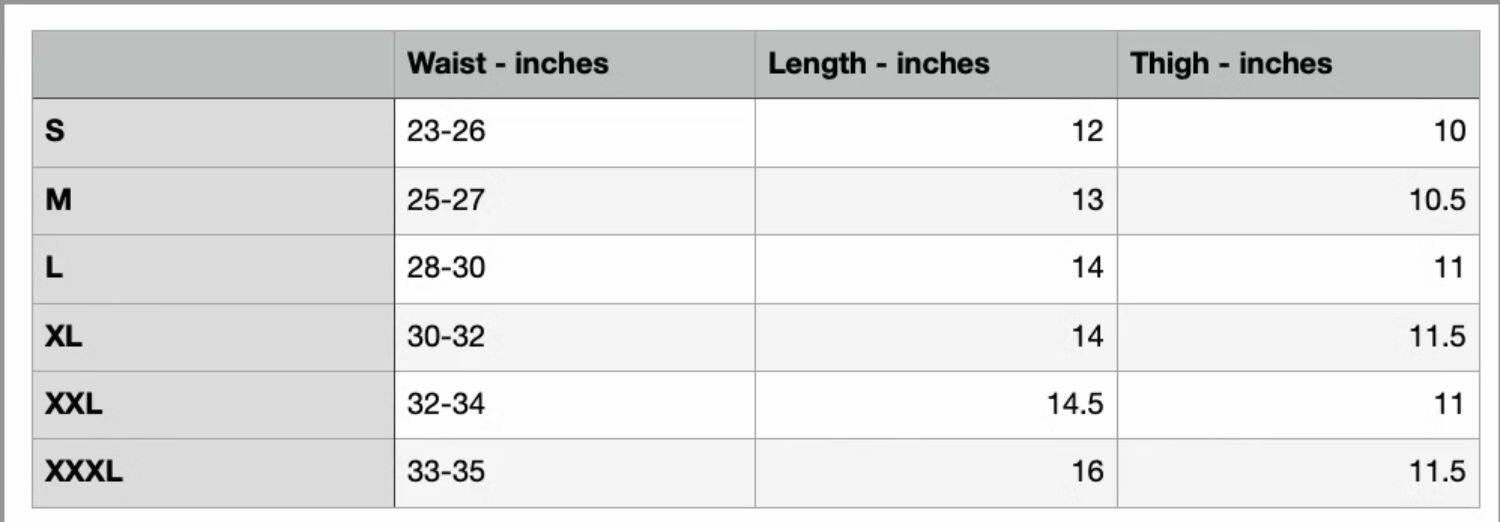The image size is (1500, 522).
Task: Click the empty top-left header cell
Action: tap(213, 64)
